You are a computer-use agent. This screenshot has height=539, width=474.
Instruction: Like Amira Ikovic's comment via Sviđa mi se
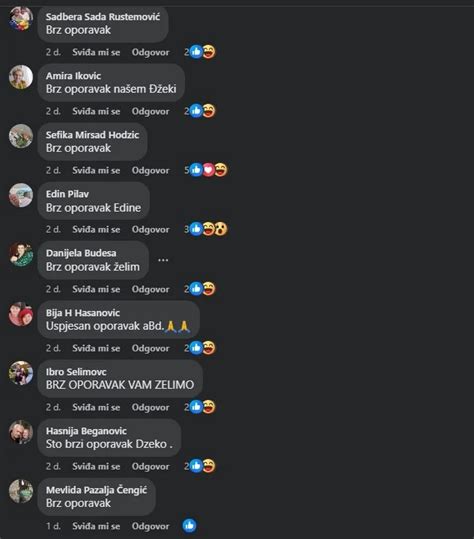(x=96, y=111)
